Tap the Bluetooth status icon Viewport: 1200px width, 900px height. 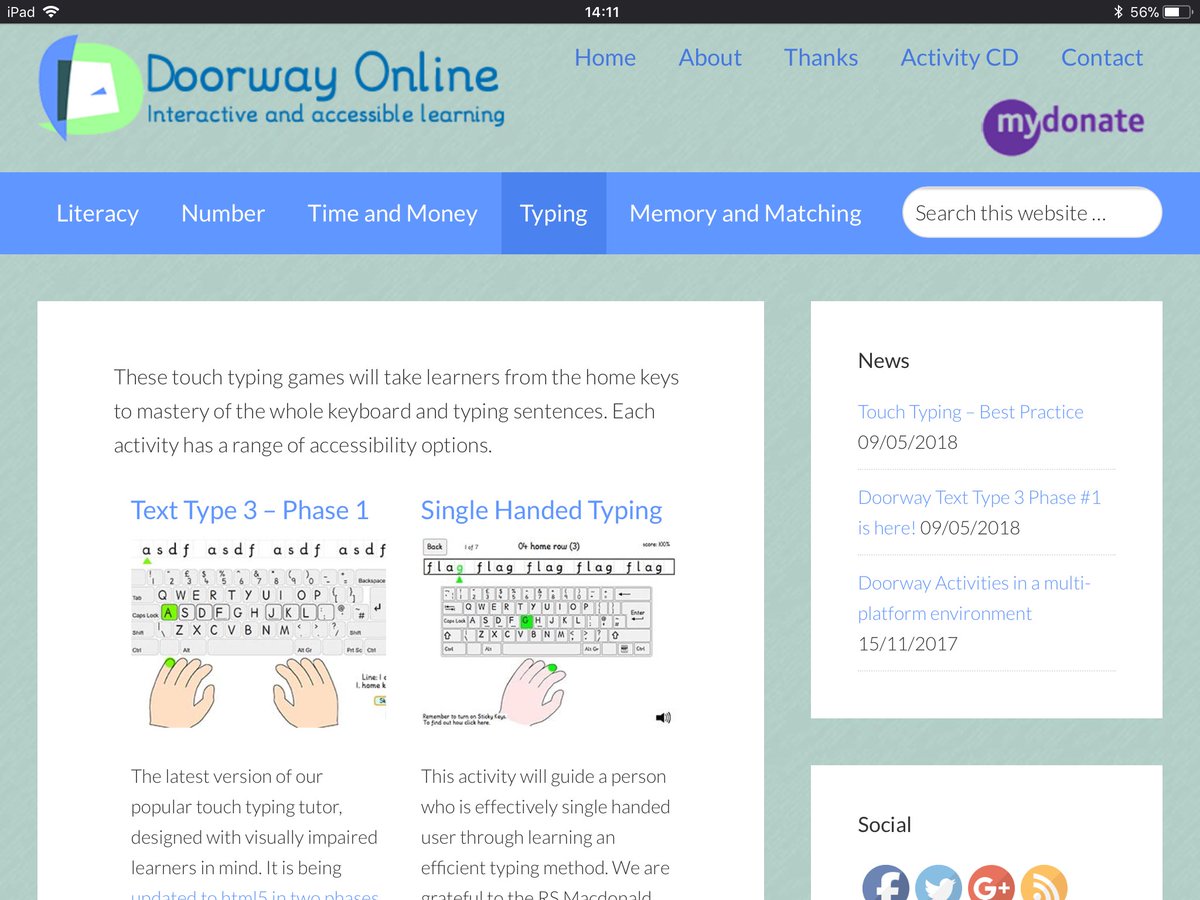tap(1118, 12)
